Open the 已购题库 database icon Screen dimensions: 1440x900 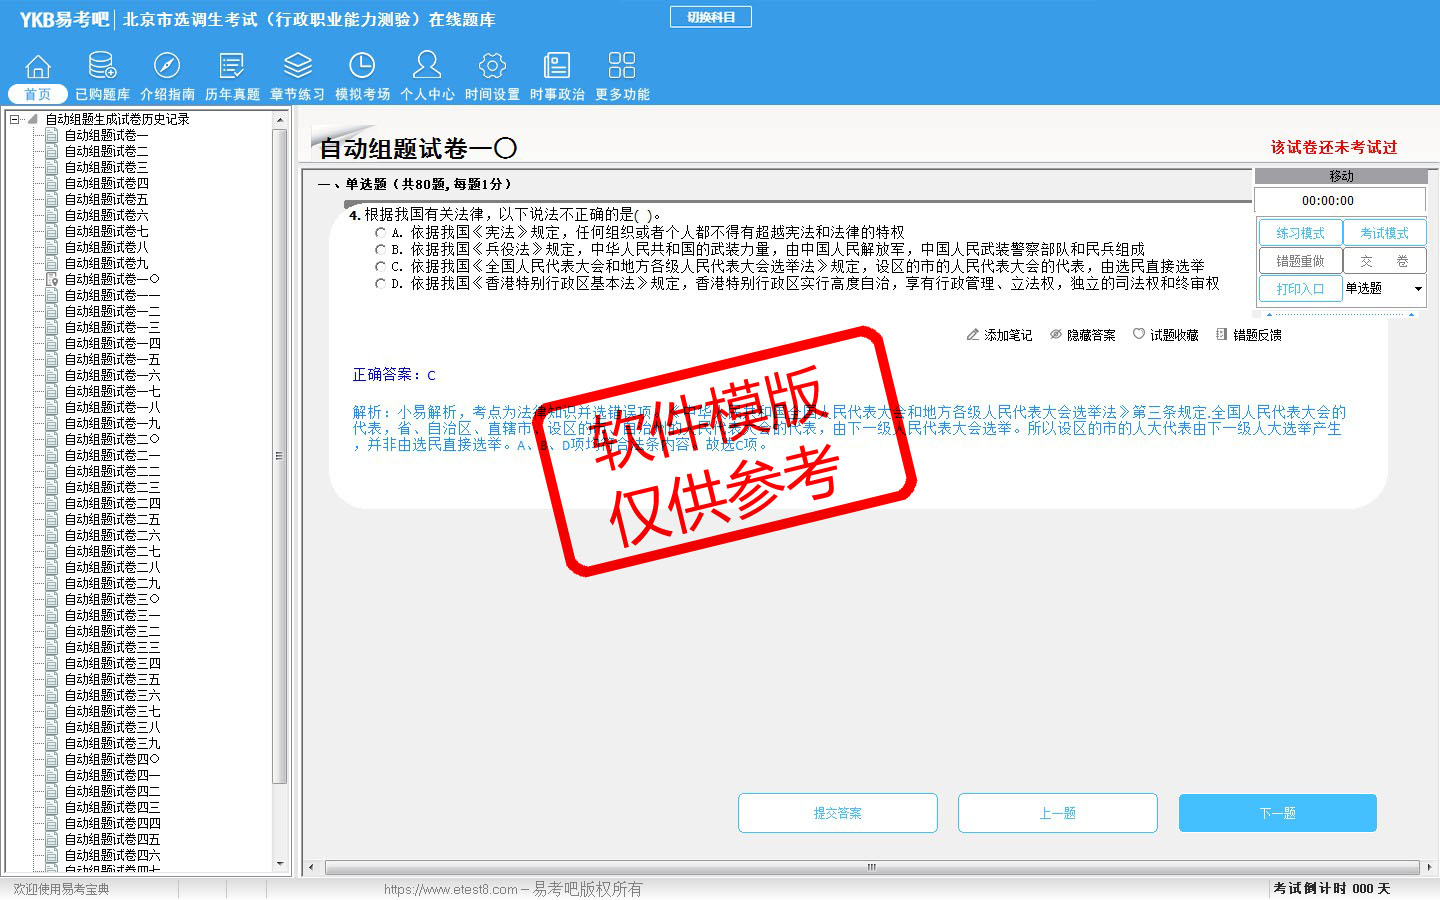click(102, 67)
